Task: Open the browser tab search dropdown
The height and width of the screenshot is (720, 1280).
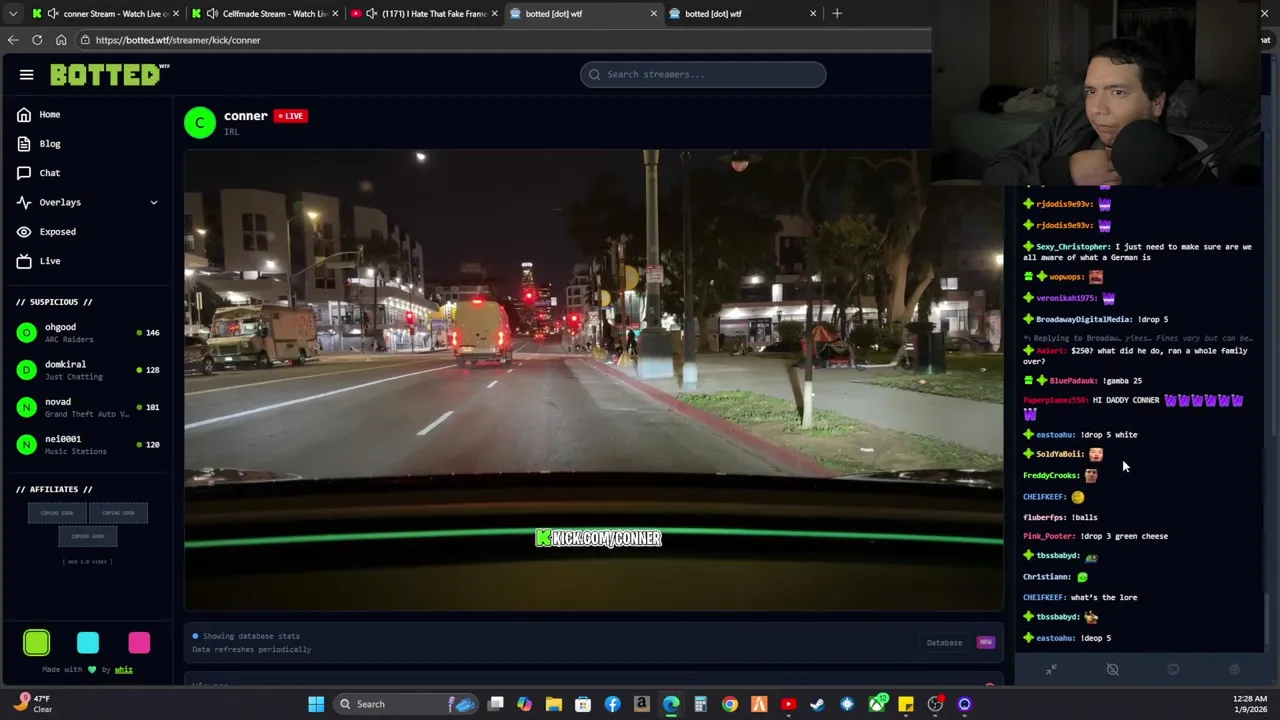Action: point(13,13)
